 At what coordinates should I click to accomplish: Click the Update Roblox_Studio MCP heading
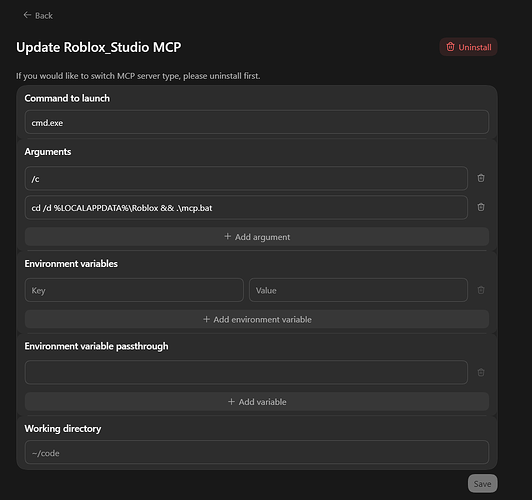(x=99, y=47)
